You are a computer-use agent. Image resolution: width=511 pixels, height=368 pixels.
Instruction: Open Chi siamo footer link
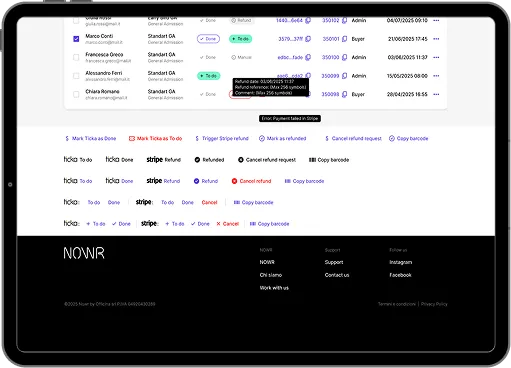pyautogui.click(x=271, y=275)
